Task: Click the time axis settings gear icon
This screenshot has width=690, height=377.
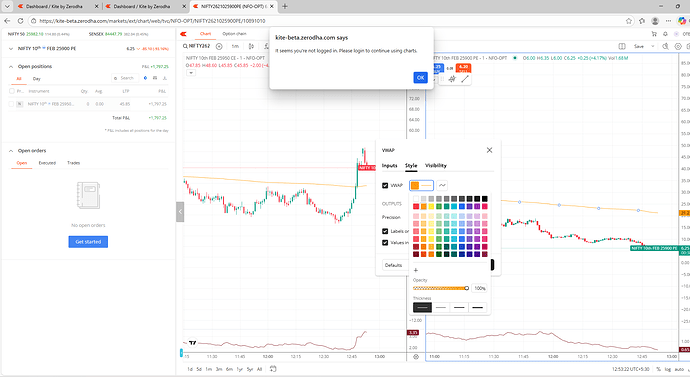Action: click(416, 357)
